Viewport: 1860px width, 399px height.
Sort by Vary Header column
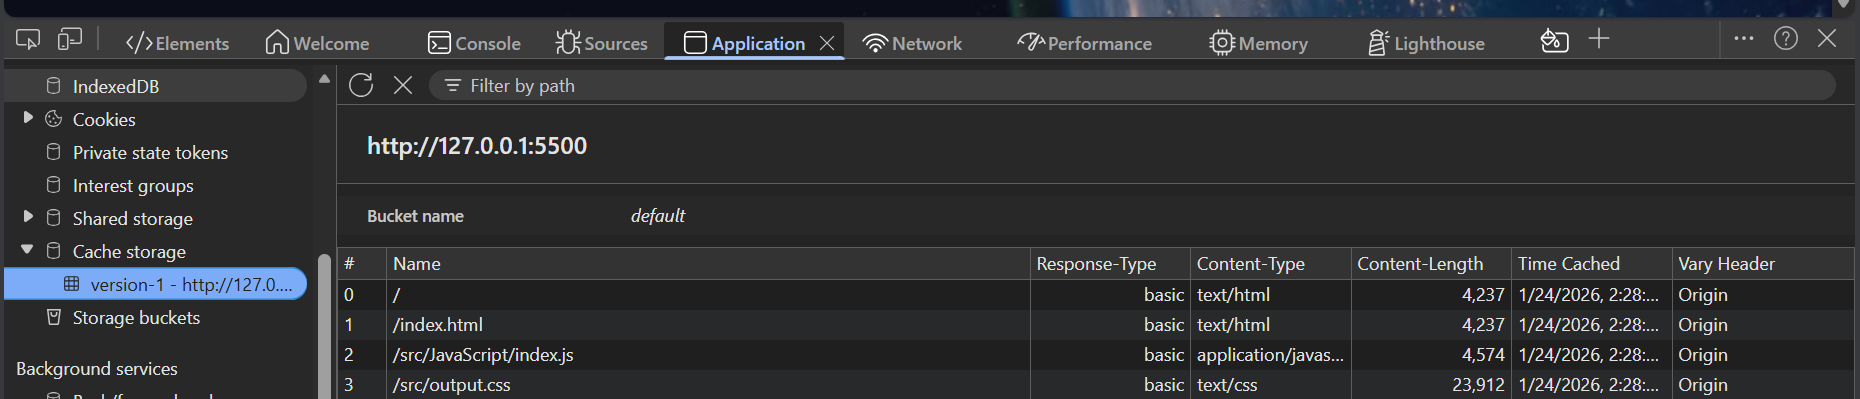tap(1763, 263)
